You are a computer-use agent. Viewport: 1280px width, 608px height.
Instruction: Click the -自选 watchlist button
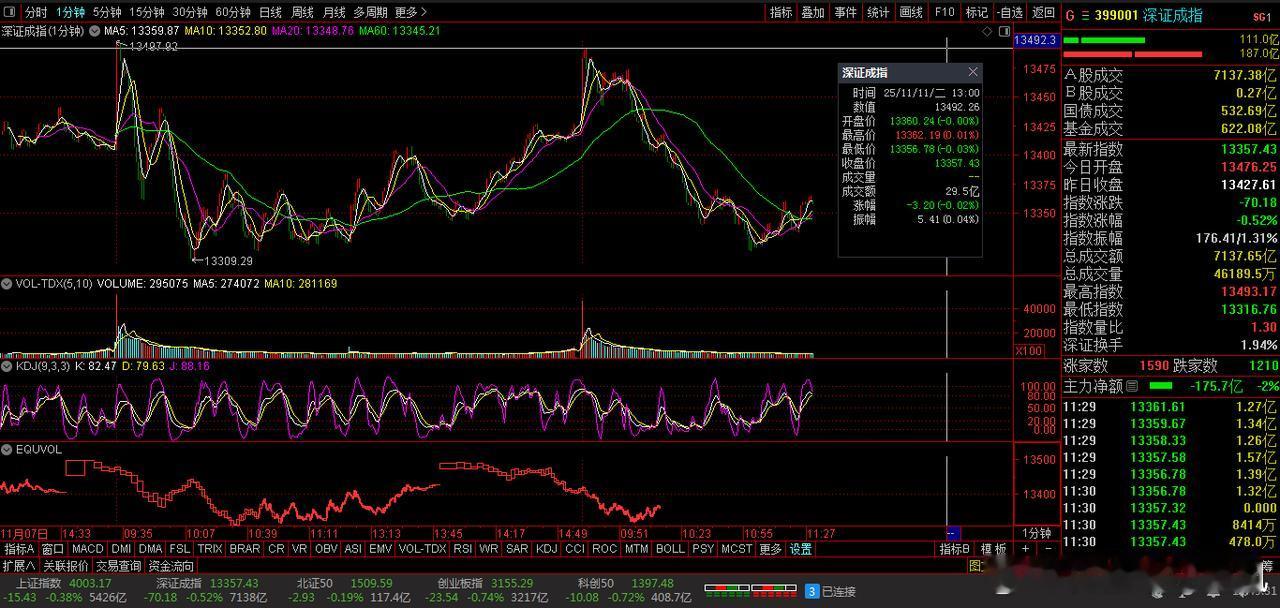coord(1010,12)
